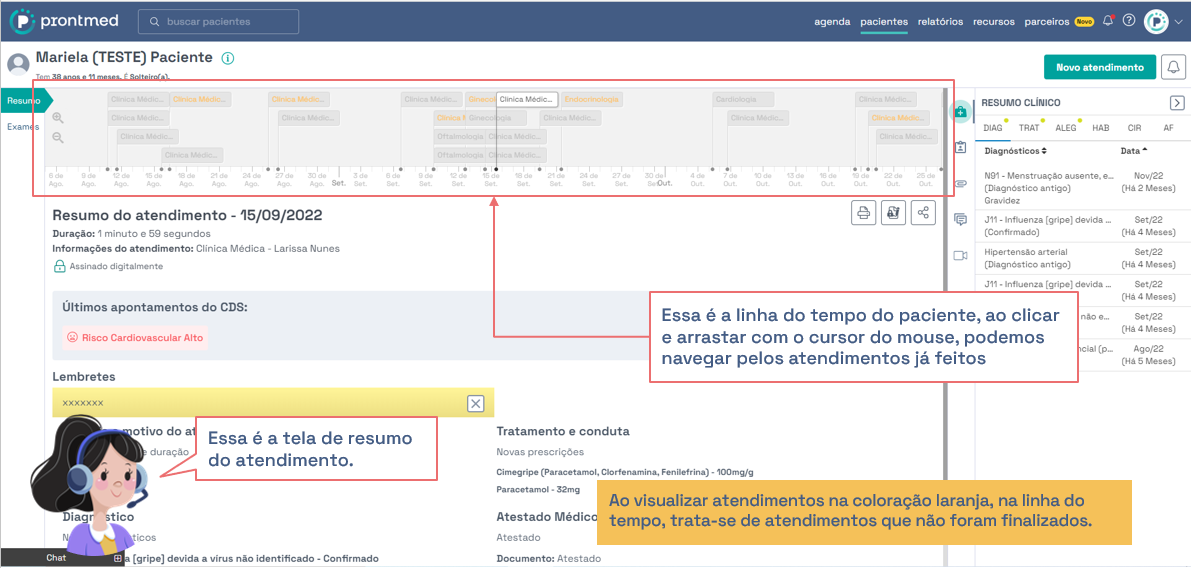Screen dimensions: 1191x568
Task: Open the help question mark icon
Action: point(1129,21)
